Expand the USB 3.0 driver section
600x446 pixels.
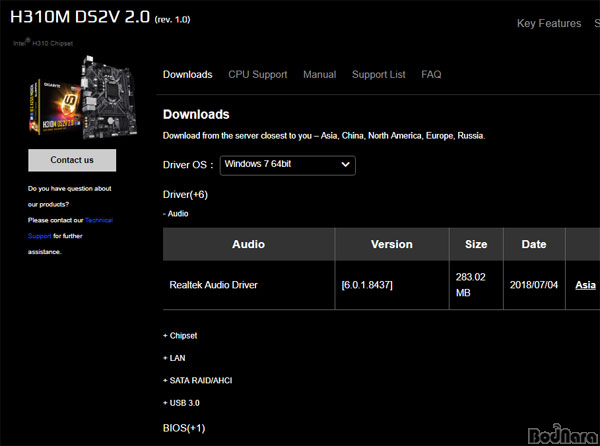tap(183, 402)
